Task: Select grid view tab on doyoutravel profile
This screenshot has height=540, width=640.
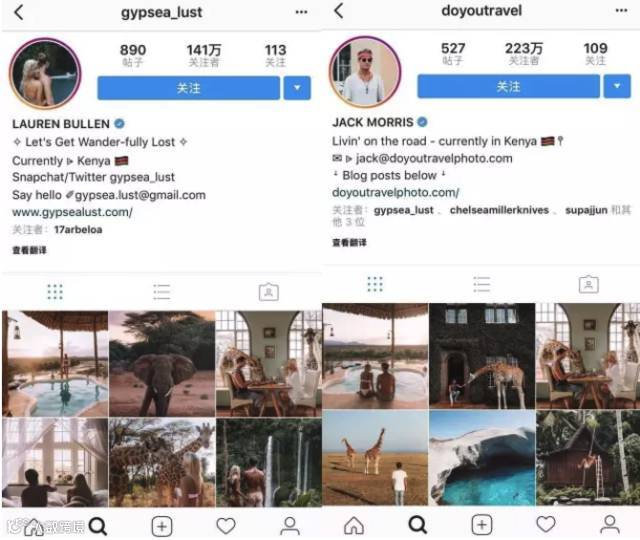Action: 375,284
